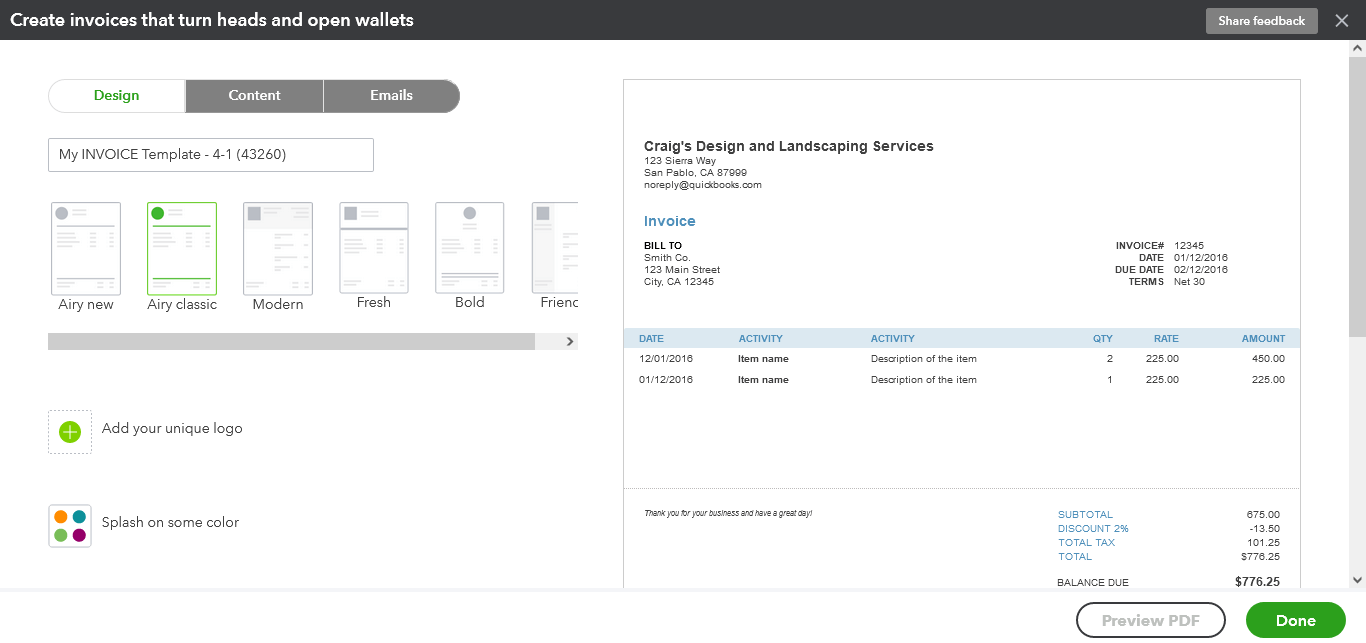Image resolution: width=1366 pixels, height=643 pixels.
Task: Switch to the Content tab
Action: point(254,96)
